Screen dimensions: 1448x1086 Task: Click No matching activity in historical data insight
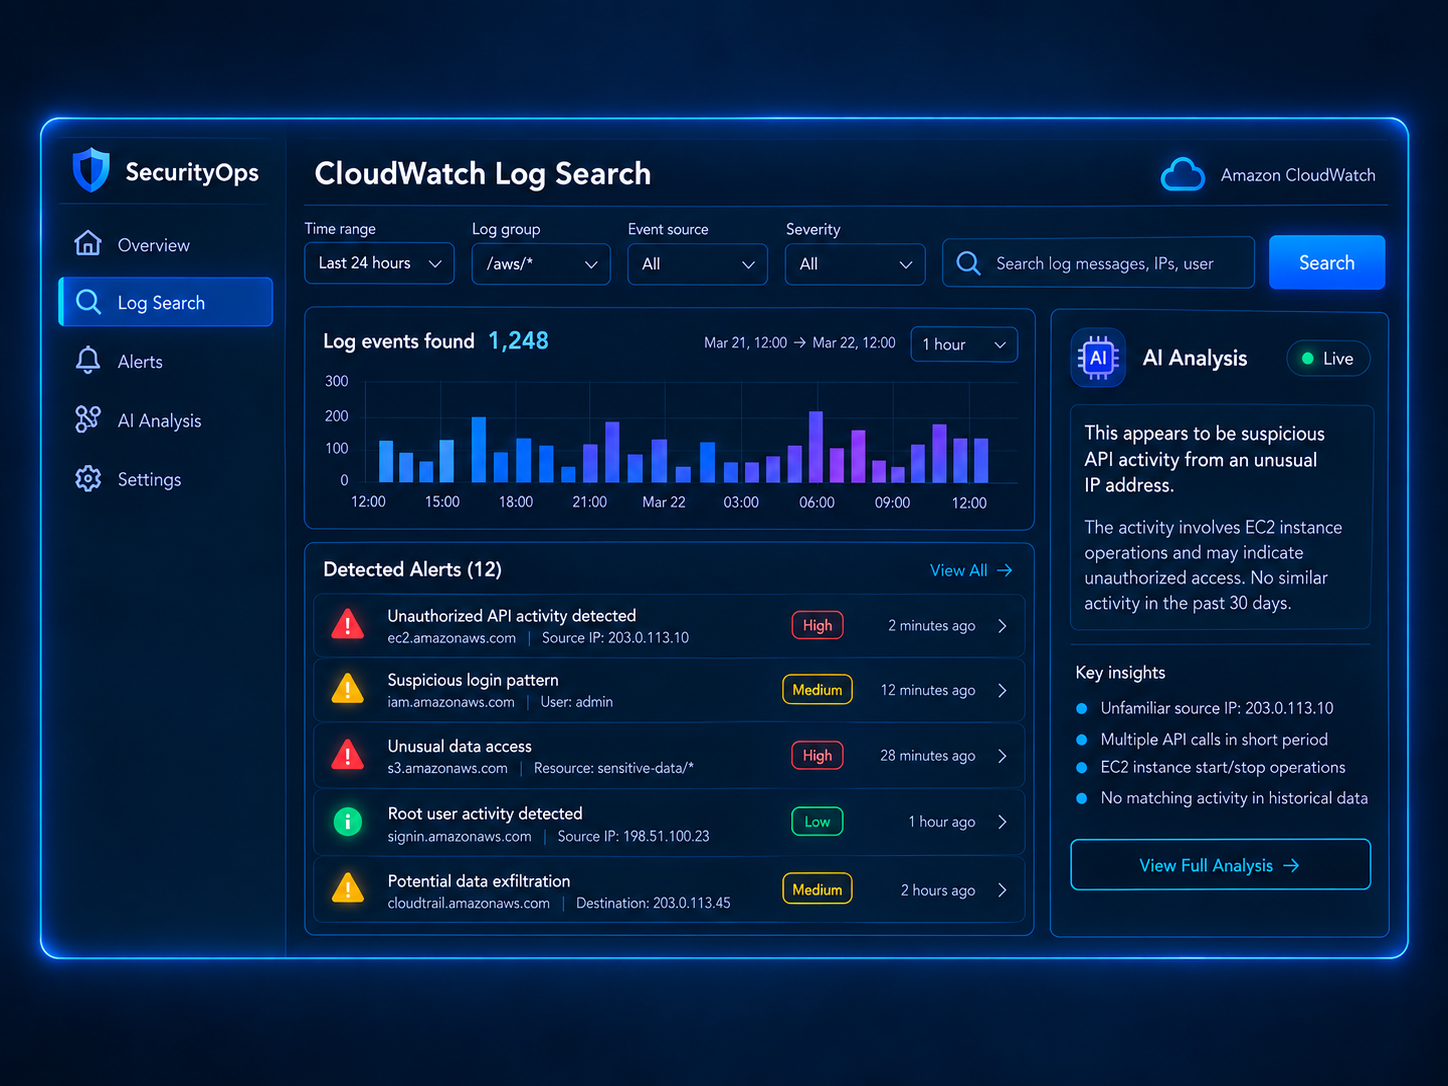coord(1234,798)
